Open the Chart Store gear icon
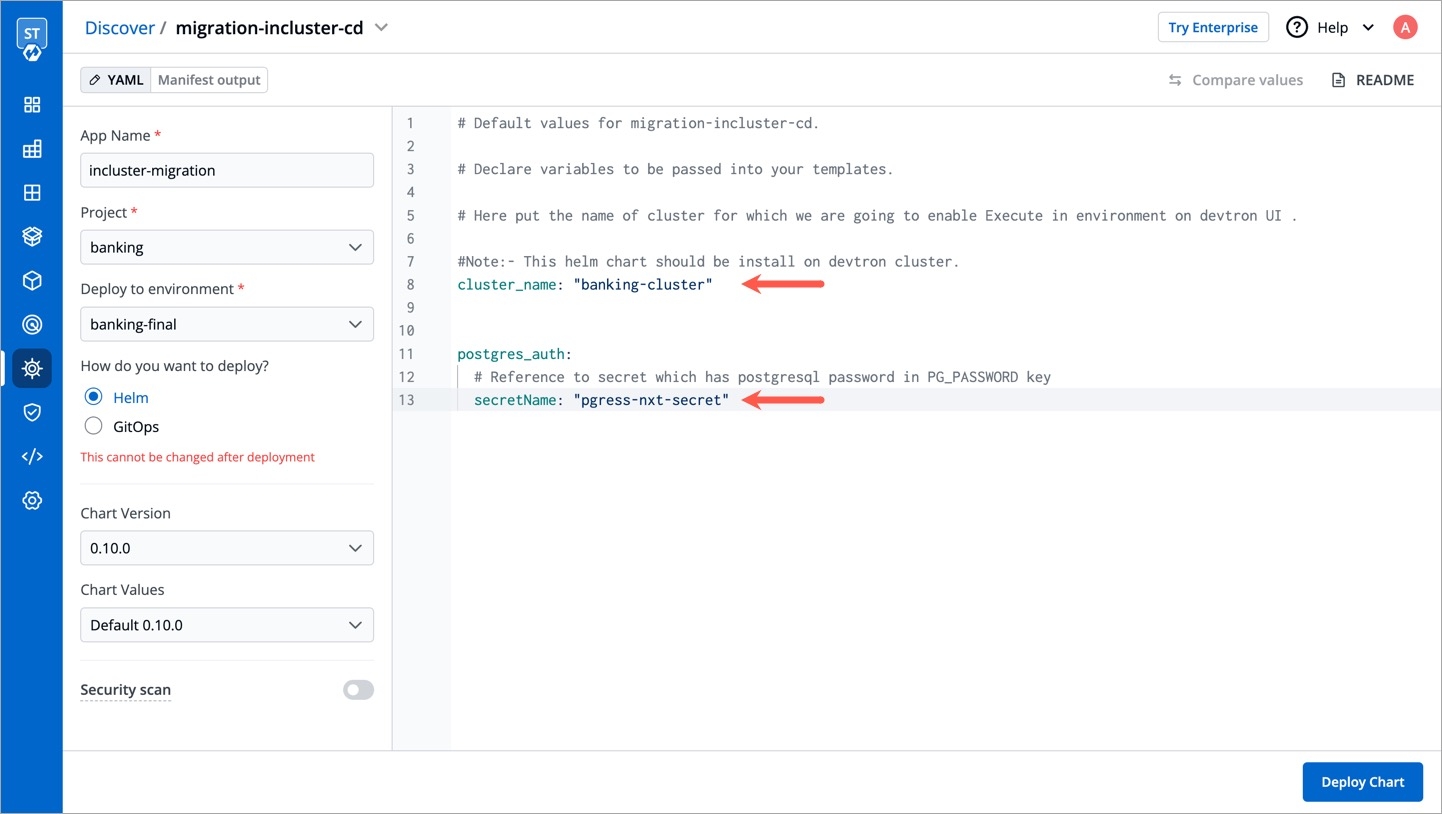 pyautogui.click(x=32, y=368)
